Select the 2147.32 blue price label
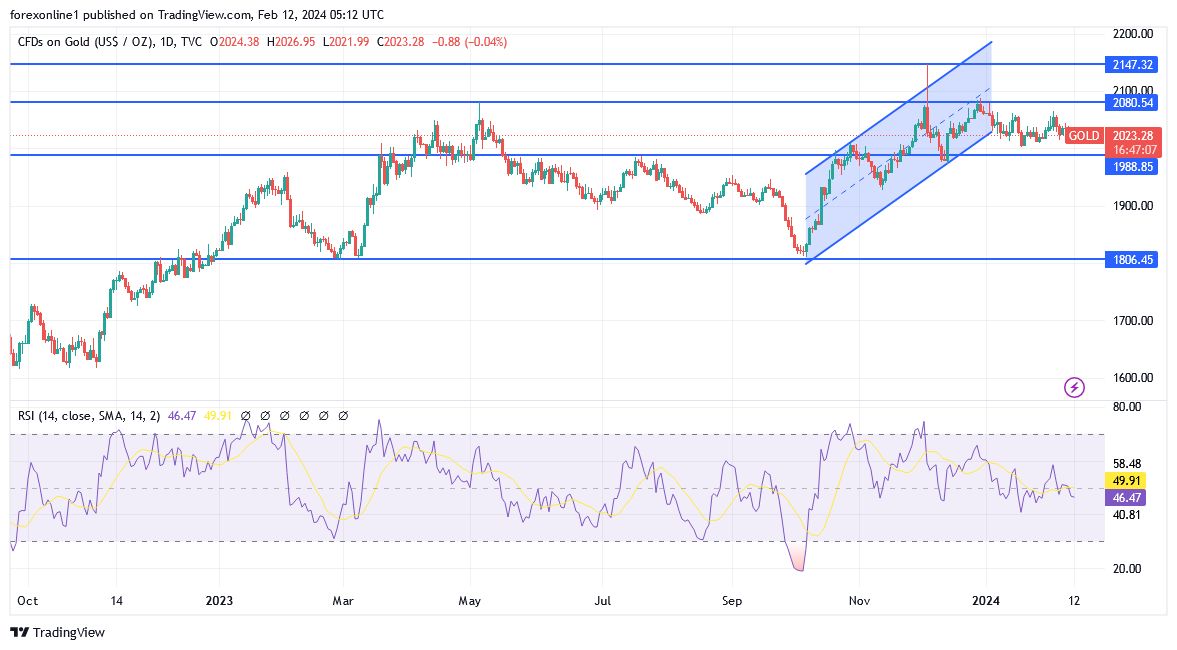The image size is (1177, 650). coord(1131,65)
